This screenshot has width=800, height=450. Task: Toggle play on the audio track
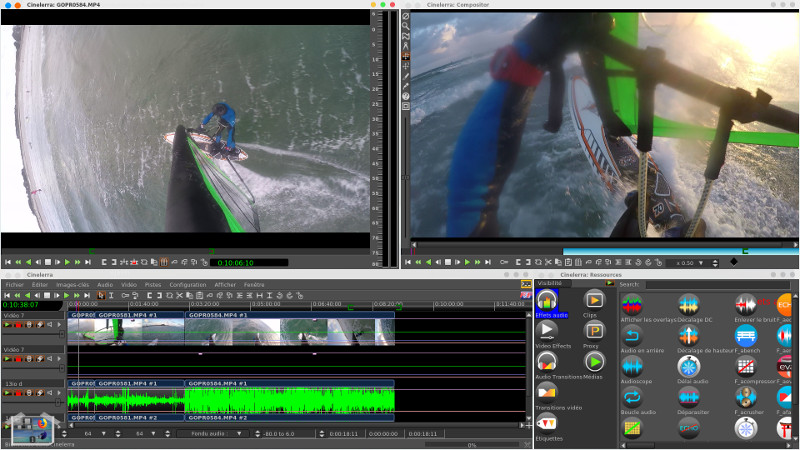8,392
